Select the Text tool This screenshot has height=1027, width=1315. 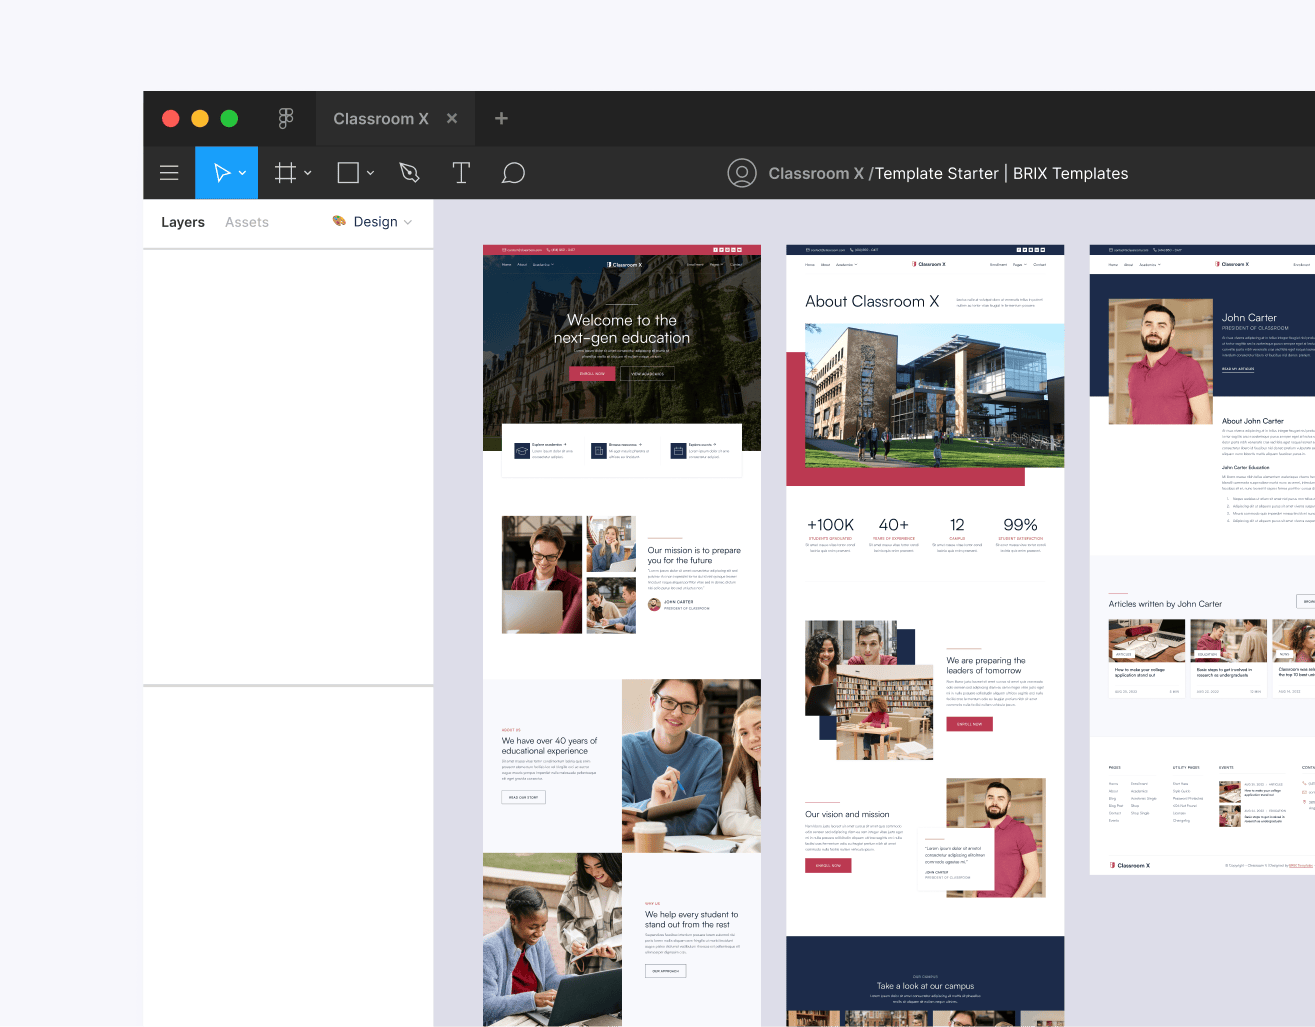(x=461, y=172)
